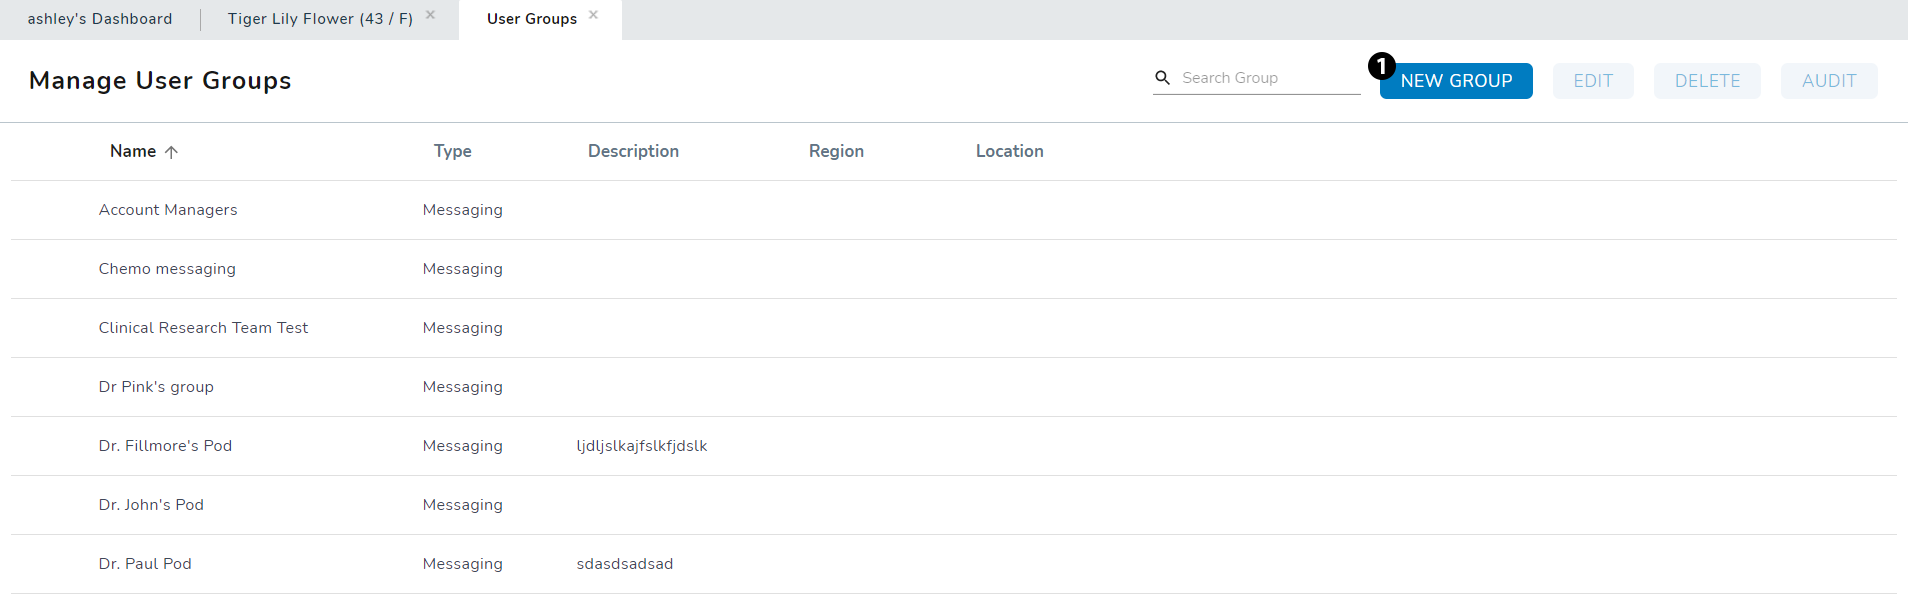Click the search magnifier icon

(1162, 78)
